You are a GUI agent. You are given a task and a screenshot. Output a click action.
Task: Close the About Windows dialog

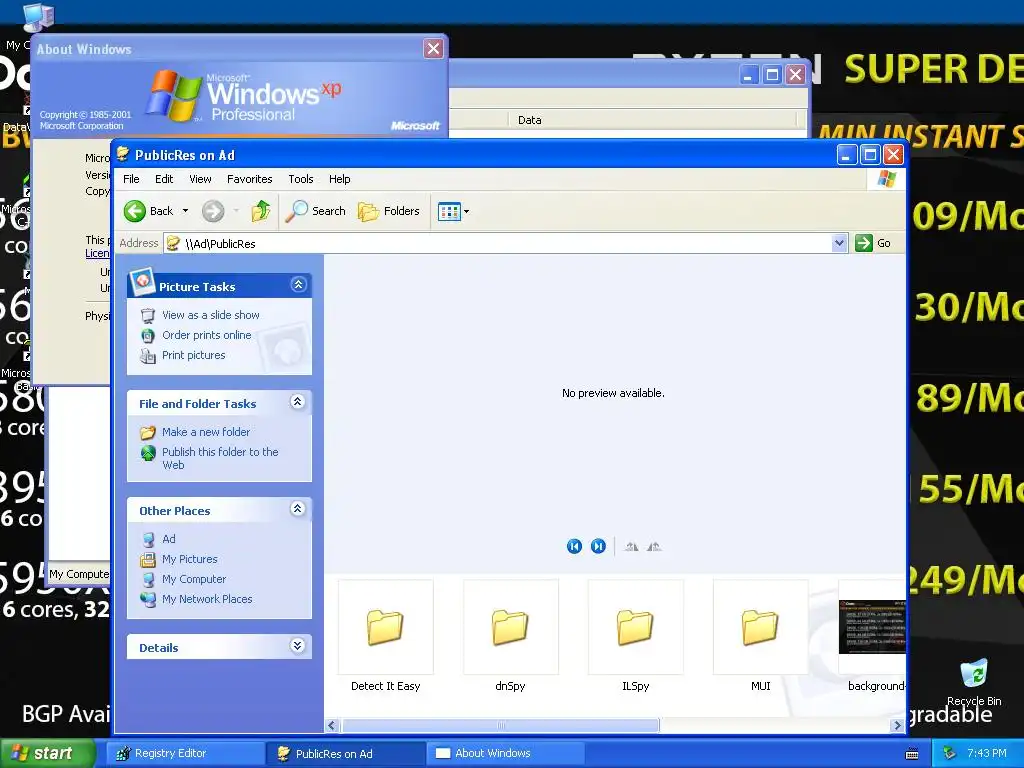click(x=433, y=48)
